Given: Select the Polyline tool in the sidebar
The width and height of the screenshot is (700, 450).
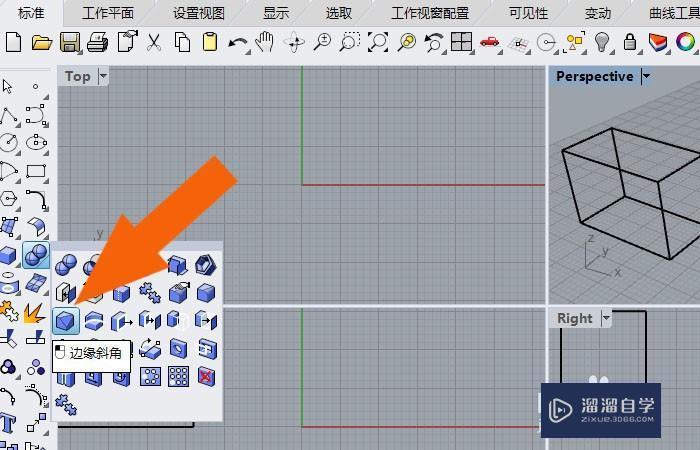Looking at the screenshot, I should click(x=9, y=116).
